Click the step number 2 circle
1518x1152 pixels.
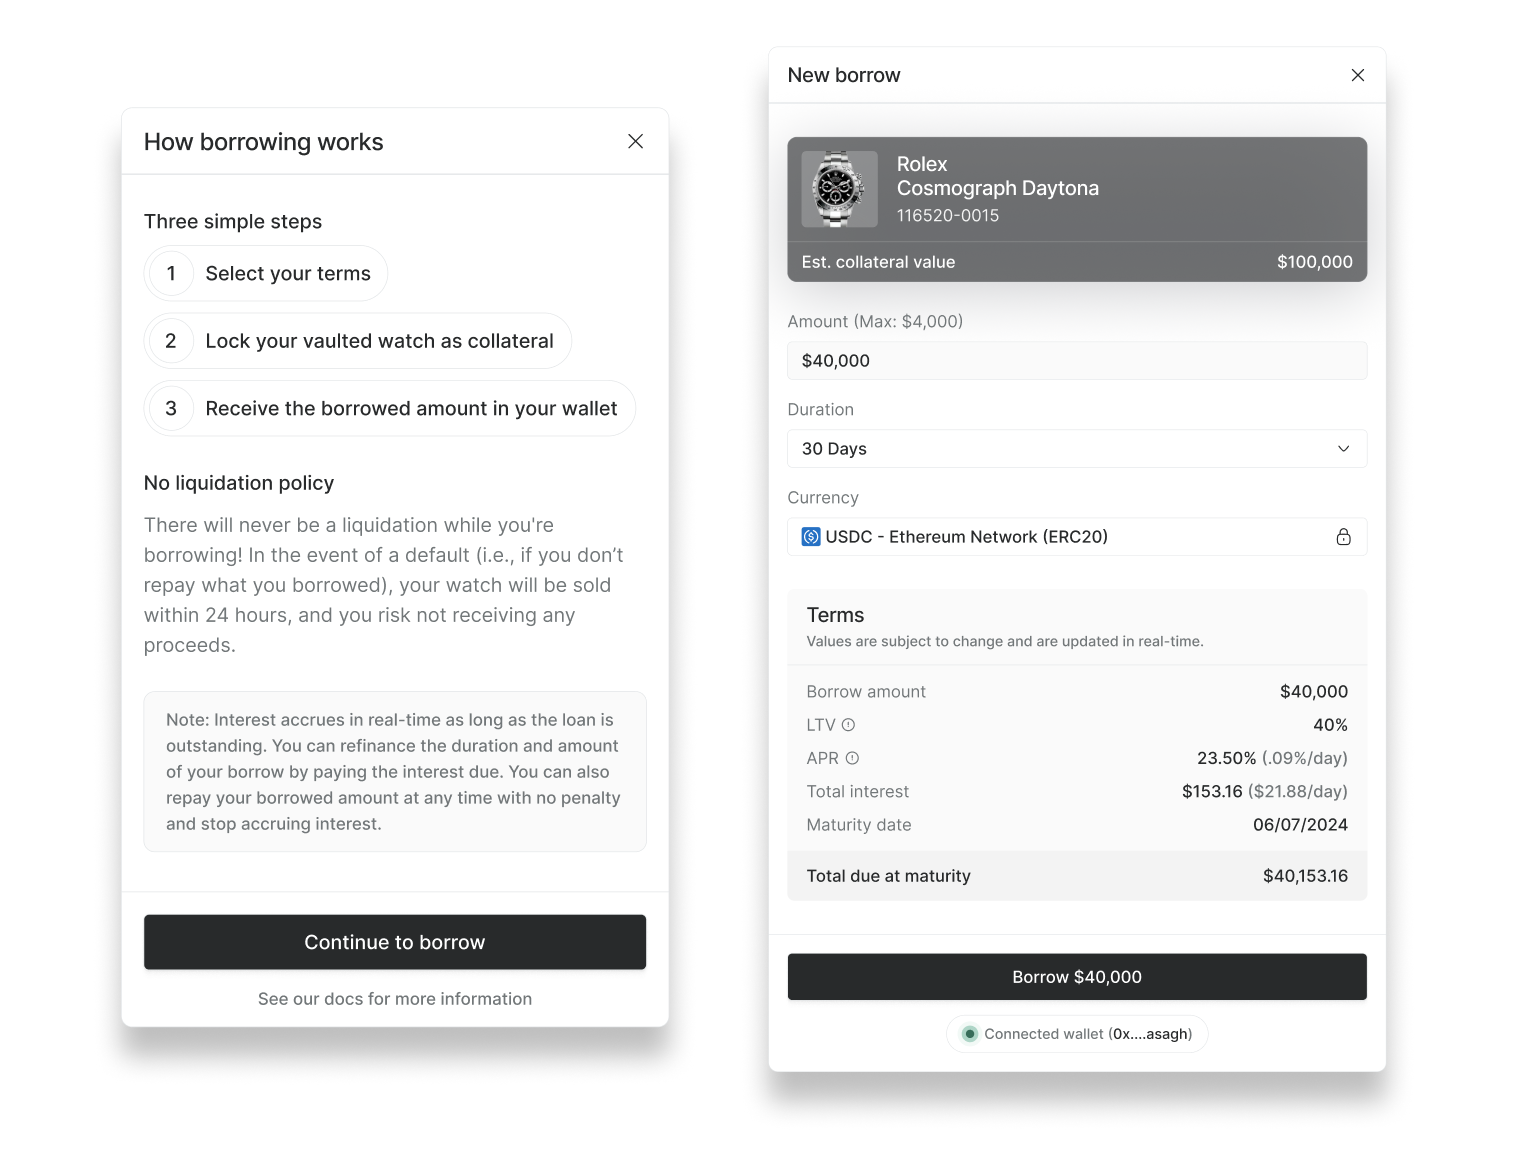(x=171, y=341)
